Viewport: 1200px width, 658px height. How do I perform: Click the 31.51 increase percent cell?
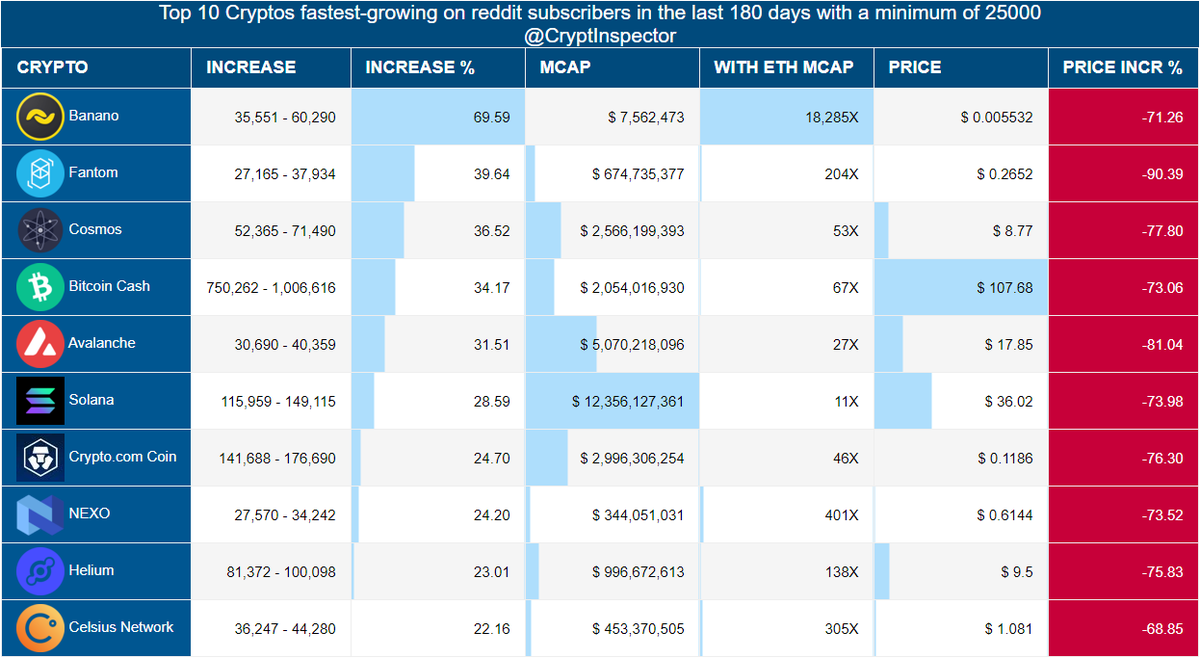pos(438,345)
